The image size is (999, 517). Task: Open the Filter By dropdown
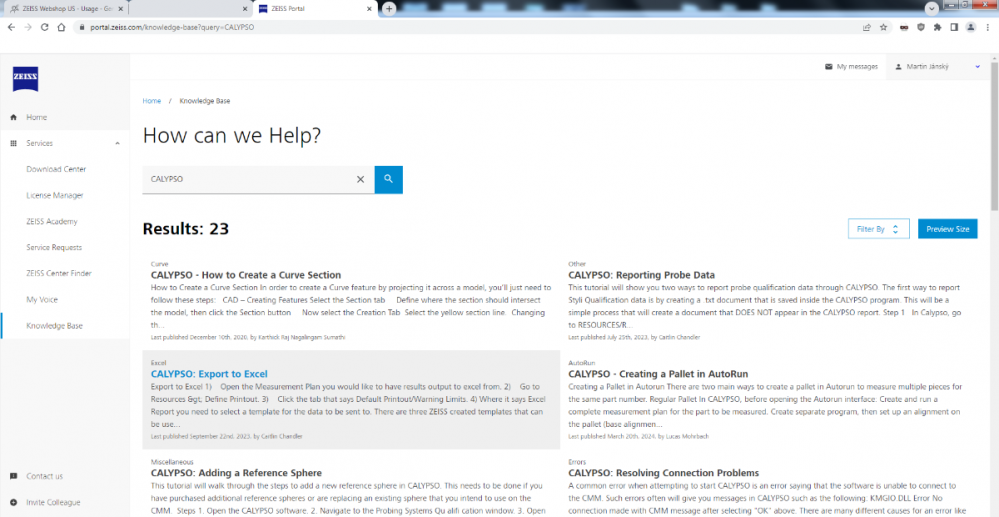tap(879, 229)
